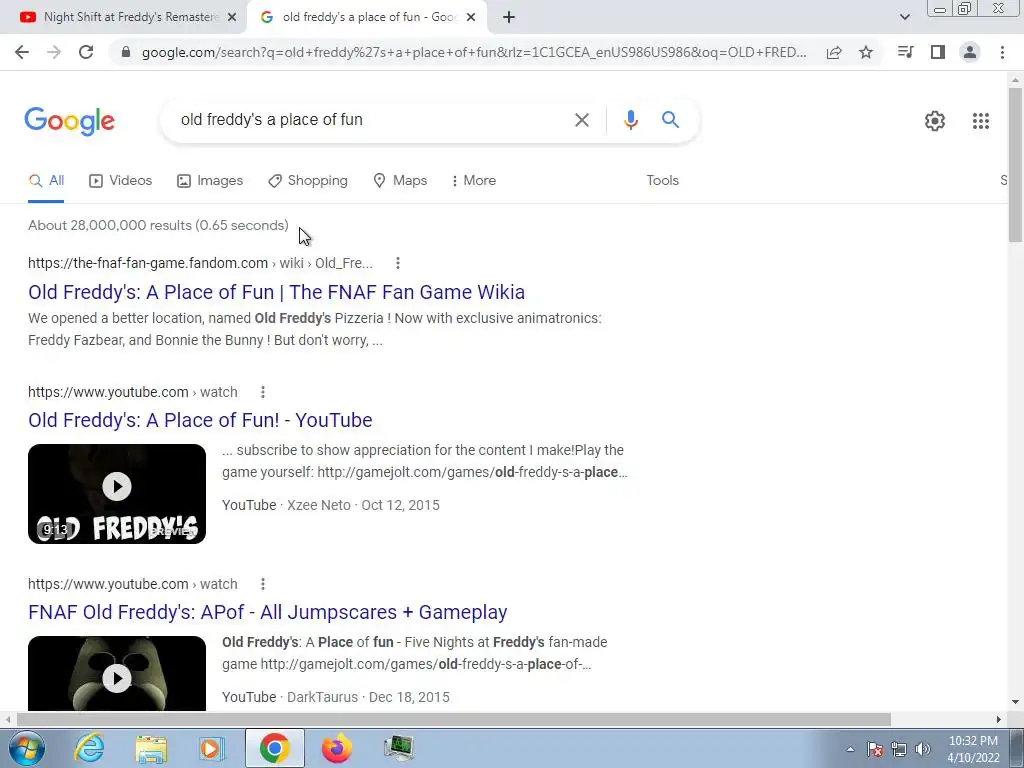Viewport: 1024px width, 768px height.
Task: Close the old freddy's Google search tab
Action: tap(471, 18)
